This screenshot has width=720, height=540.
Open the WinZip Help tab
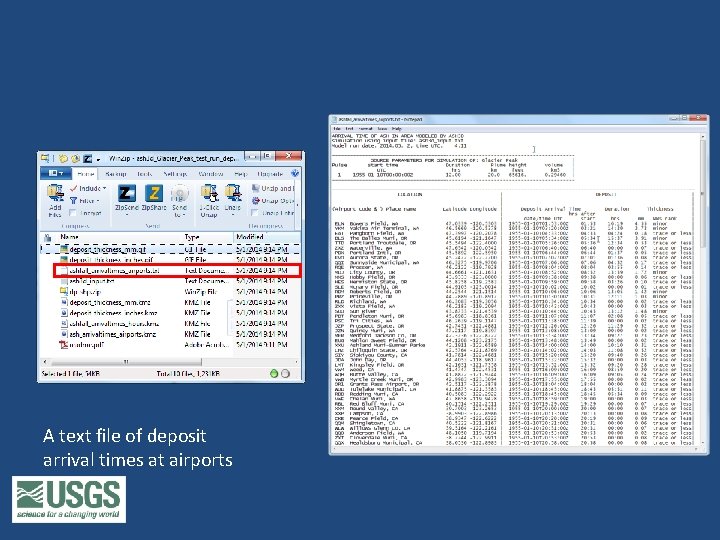click(241, 174)
